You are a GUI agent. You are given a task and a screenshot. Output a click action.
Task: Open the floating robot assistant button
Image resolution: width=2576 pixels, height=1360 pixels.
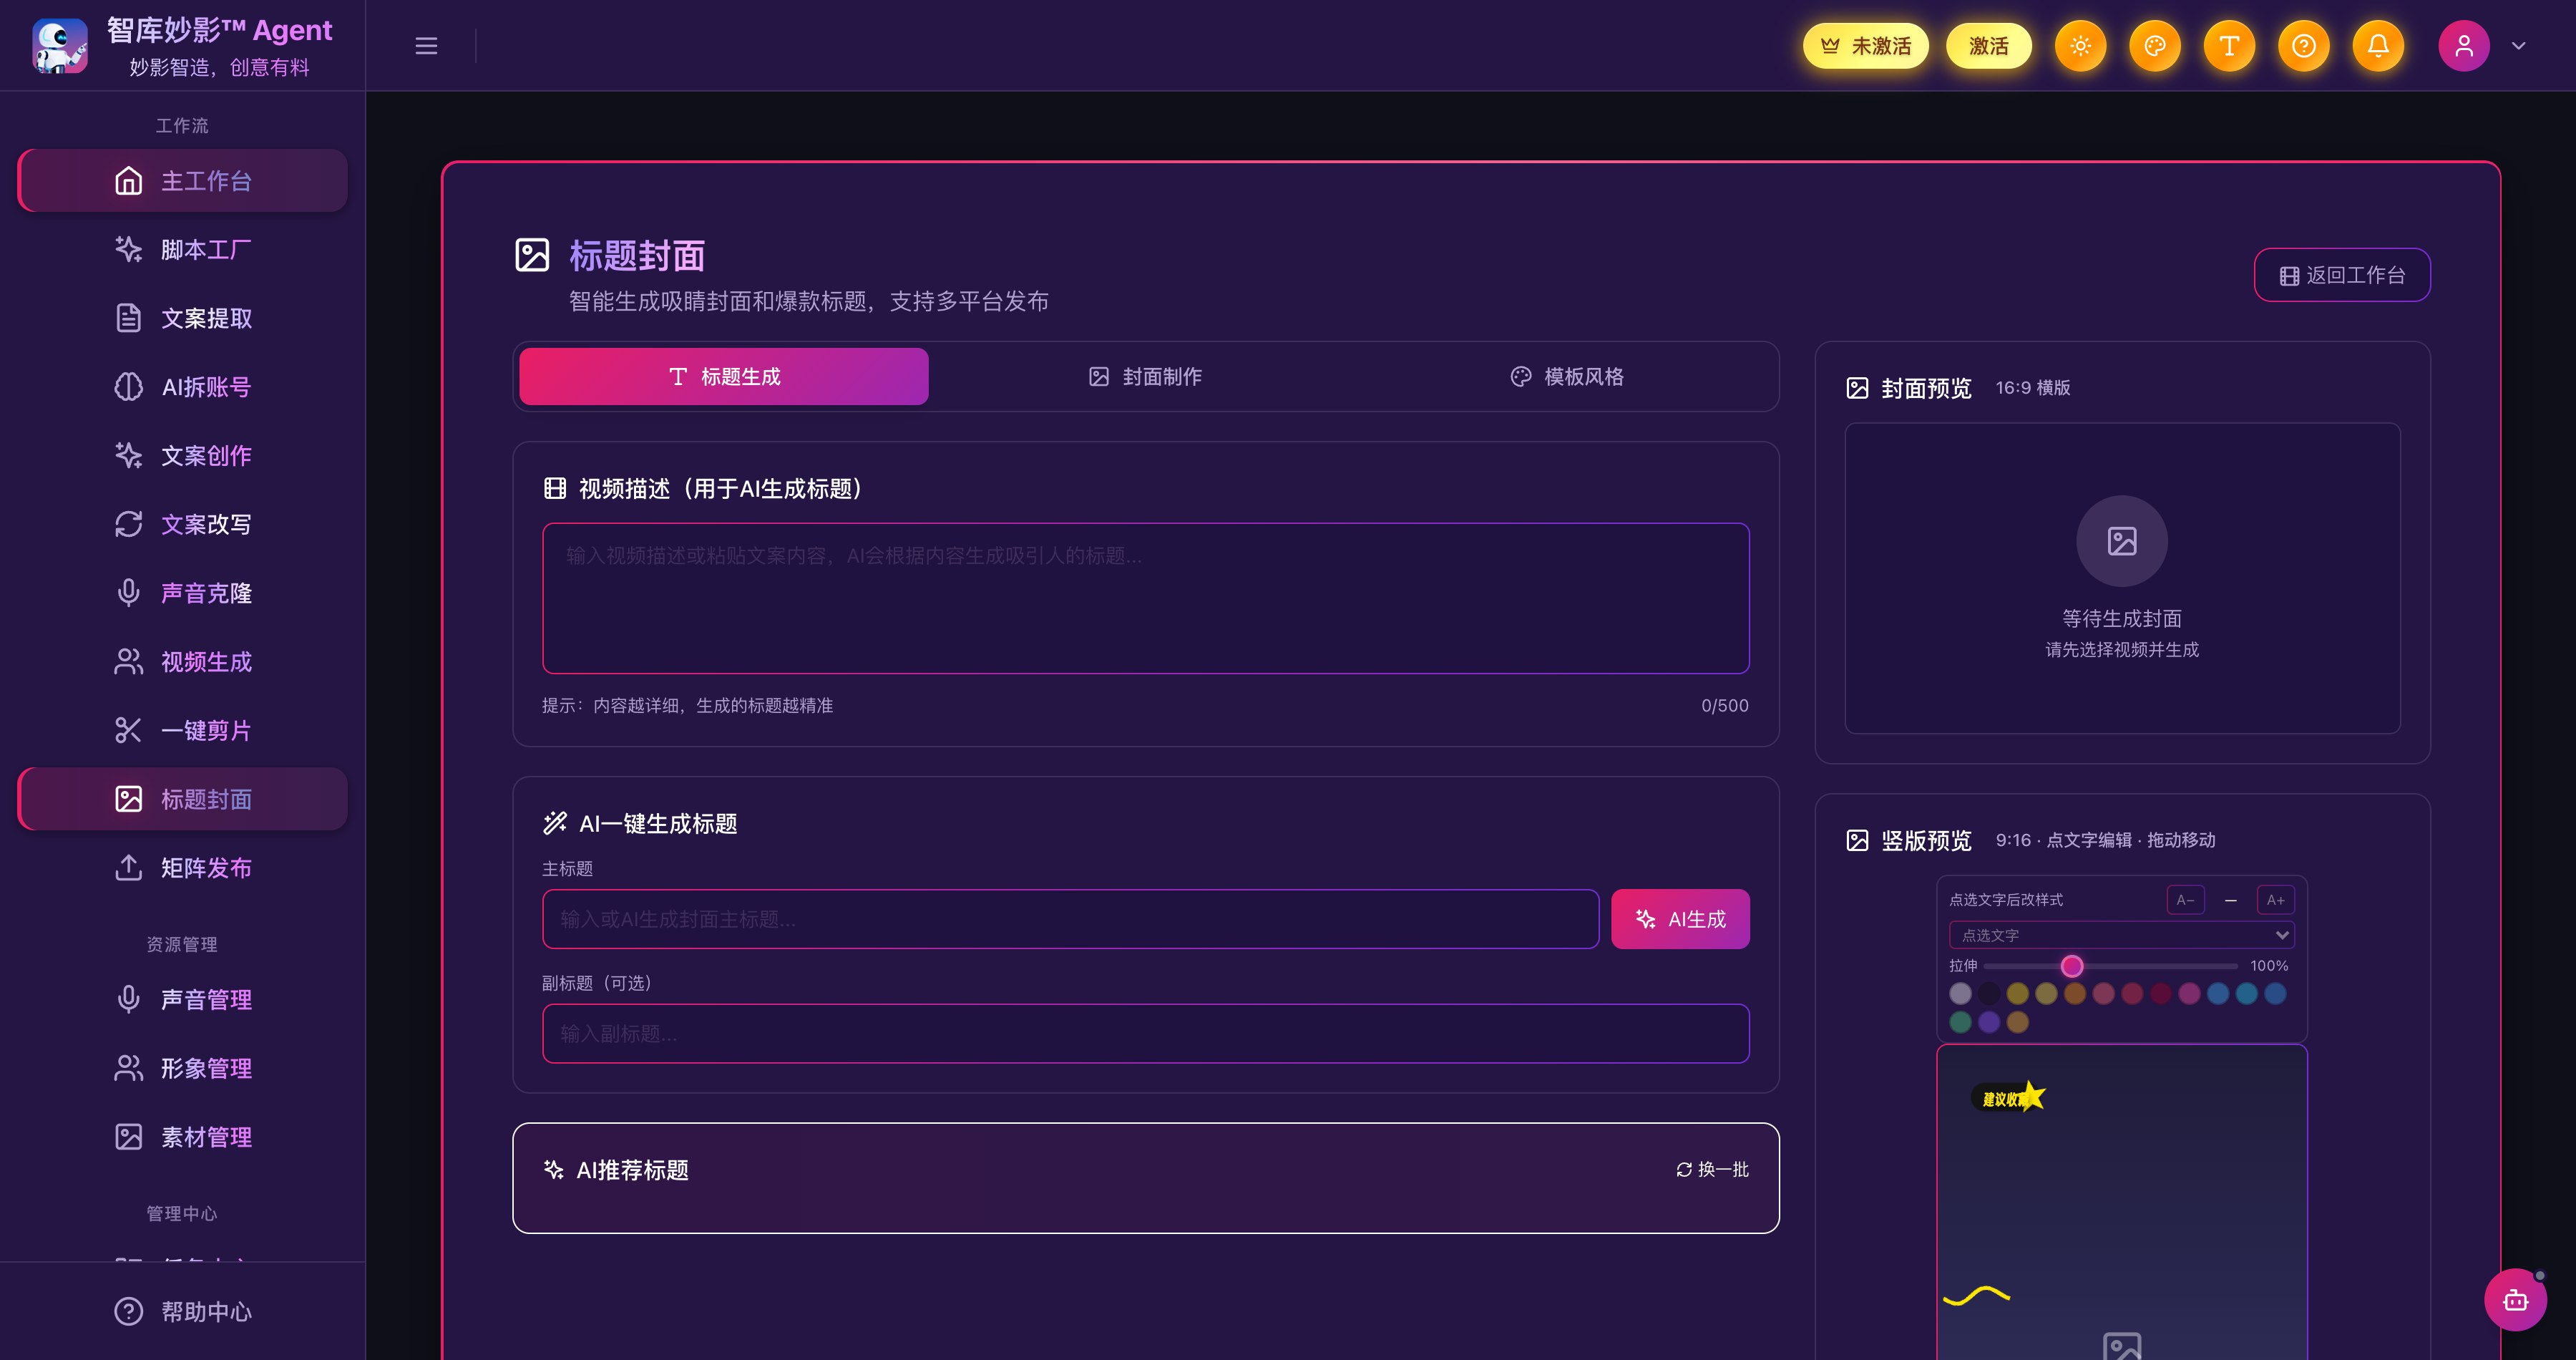point(2516,1300)
